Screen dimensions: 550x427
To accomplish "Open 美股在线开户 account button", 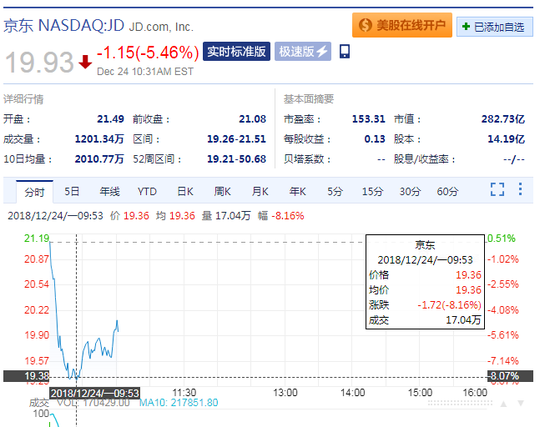I will click(402, 25).
